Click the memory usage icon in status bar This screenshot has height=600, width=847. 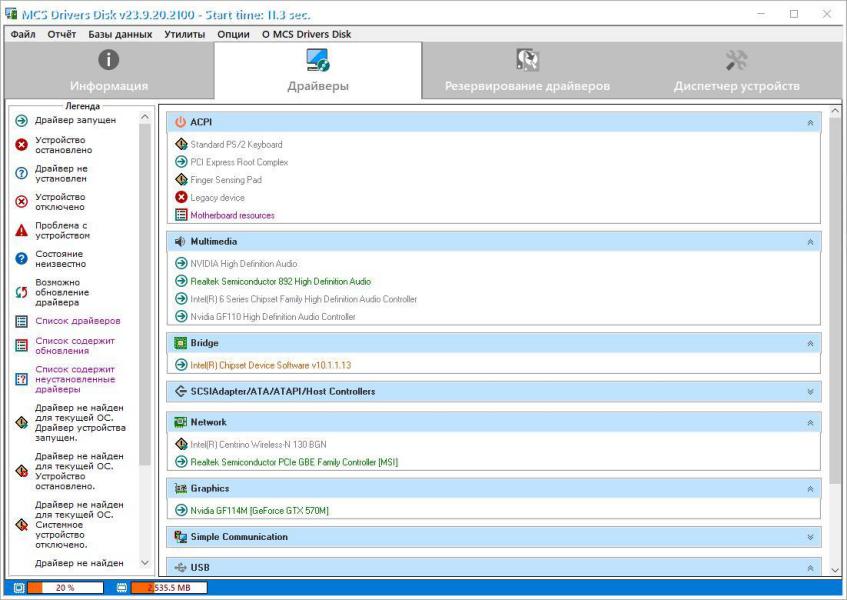click(122, 588)
